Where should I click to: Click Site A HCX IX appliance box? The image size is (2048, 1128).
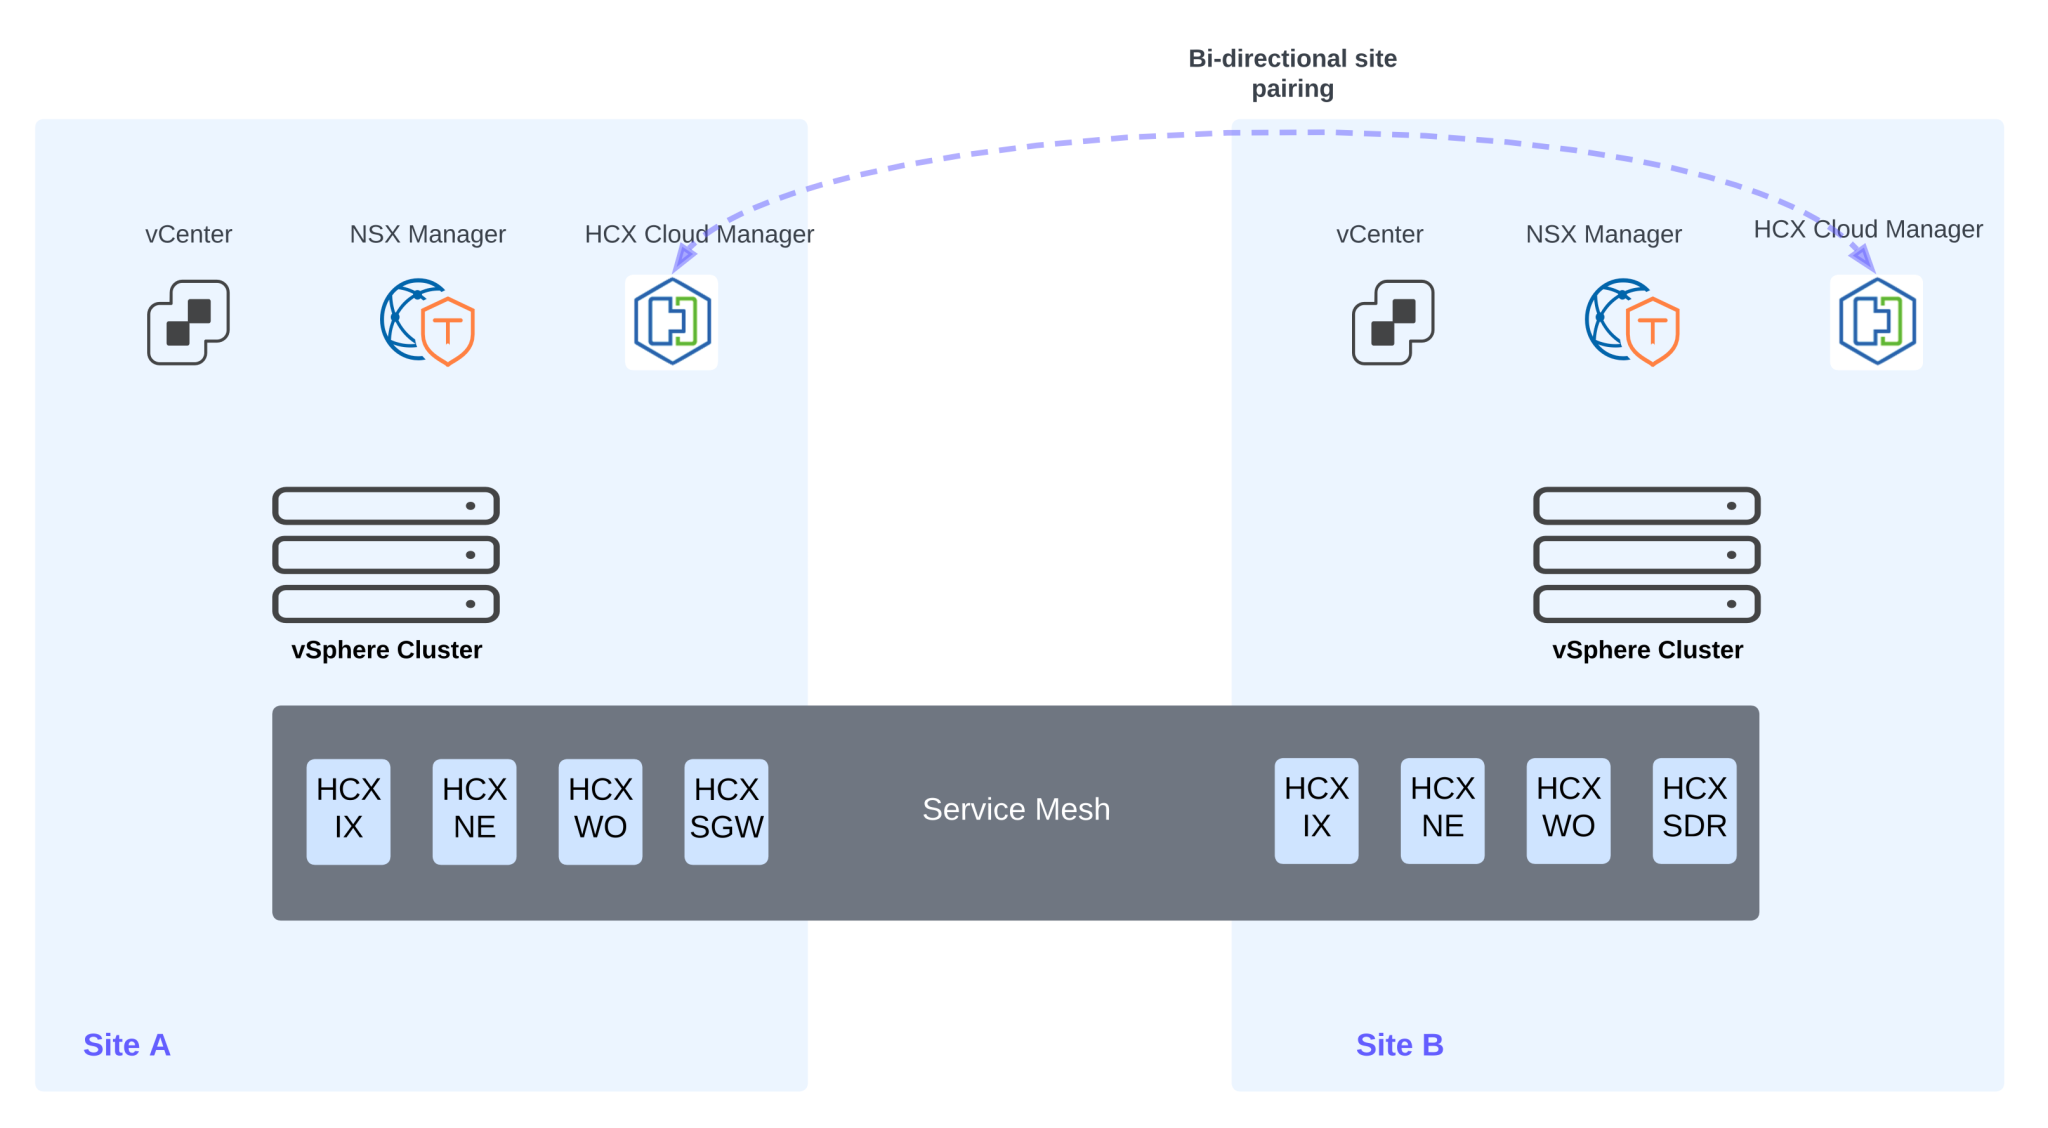pyautogui.click(x=348, y=810)
